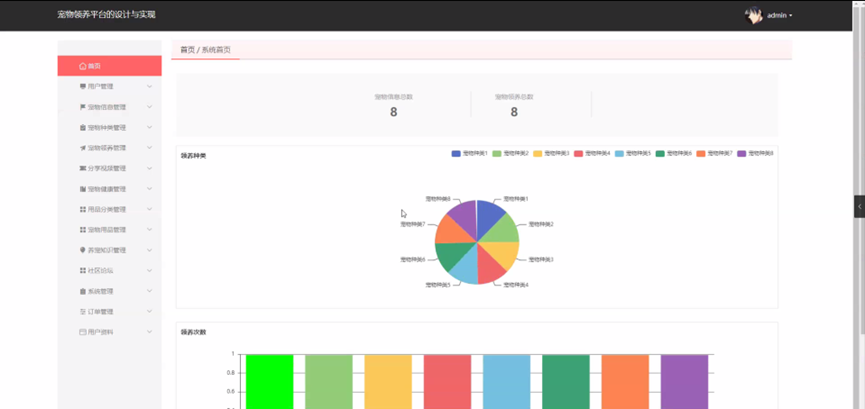Click the 宠物领养平台的设计与实现 header title
This screenshot has height=409, width=865.
[106, 15]
